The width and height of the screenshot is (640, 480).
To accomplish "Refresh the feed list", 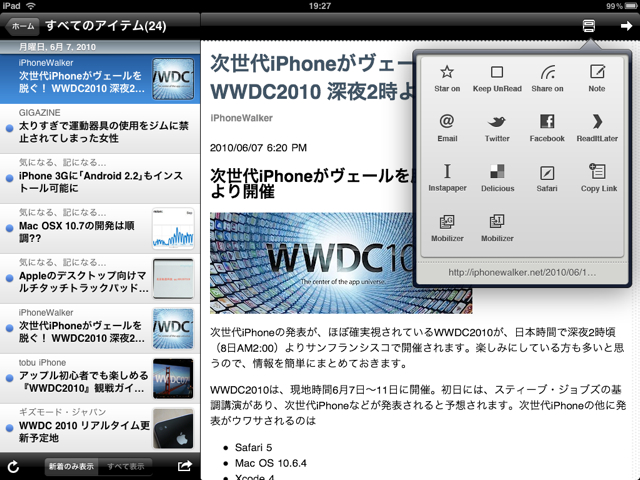I will (14, 466).
